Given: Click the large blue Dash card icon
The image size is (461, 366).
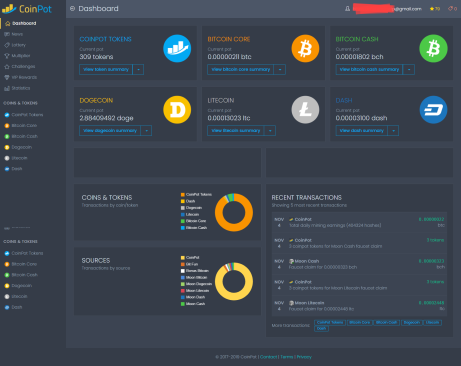Looking at the screenshot, I should point(433,110).
